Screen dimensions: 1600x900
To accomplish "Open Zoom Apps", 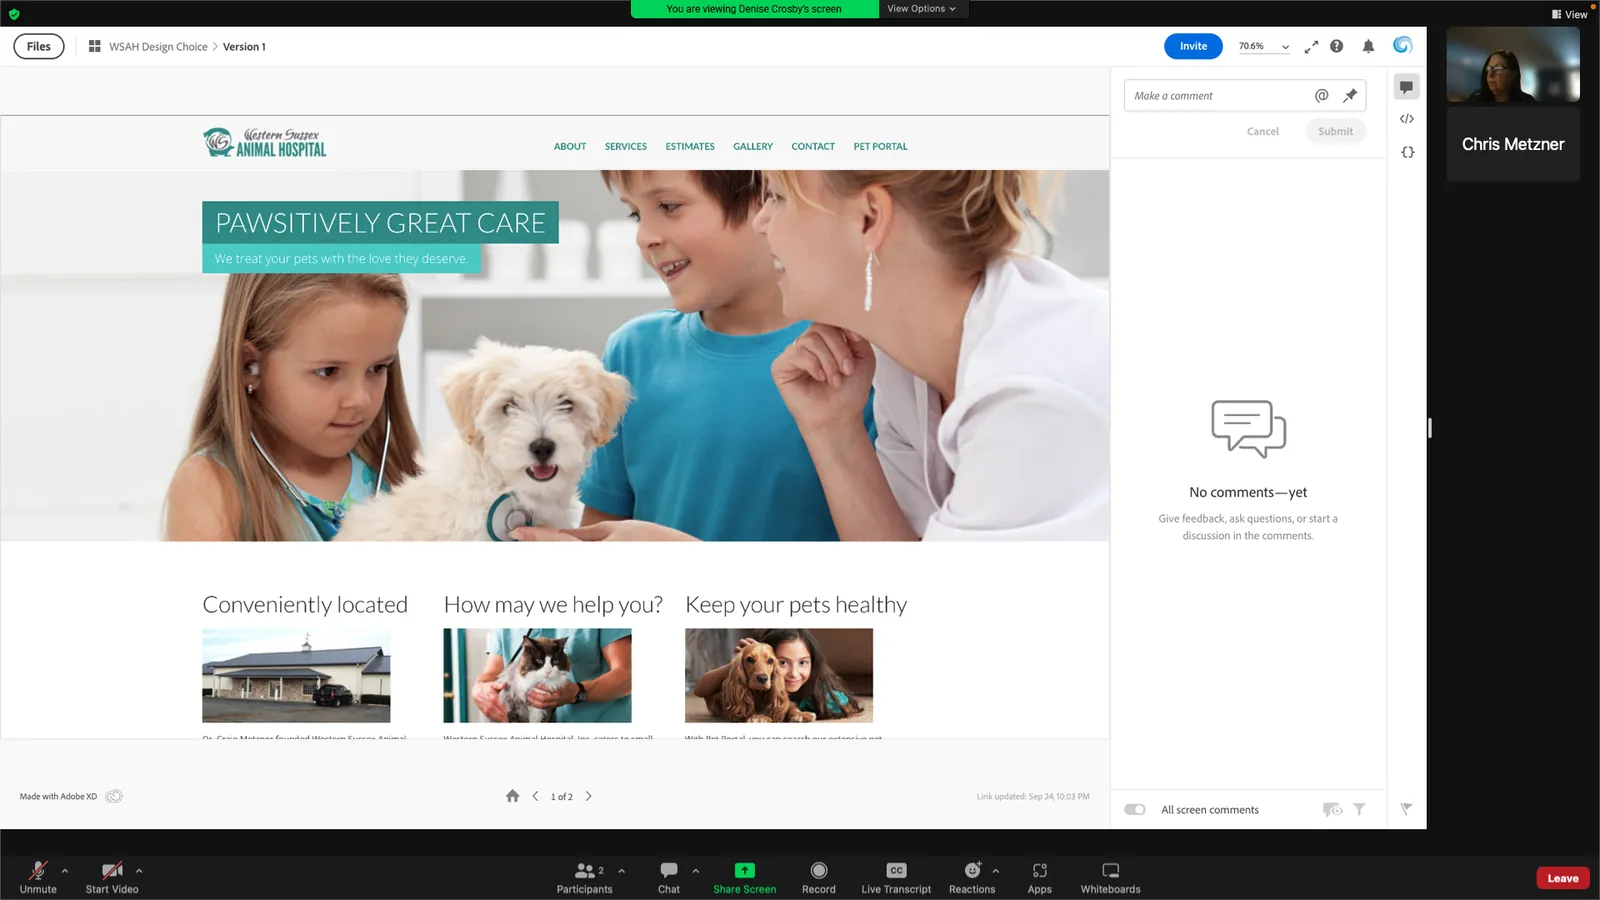I will [1040, 877].
